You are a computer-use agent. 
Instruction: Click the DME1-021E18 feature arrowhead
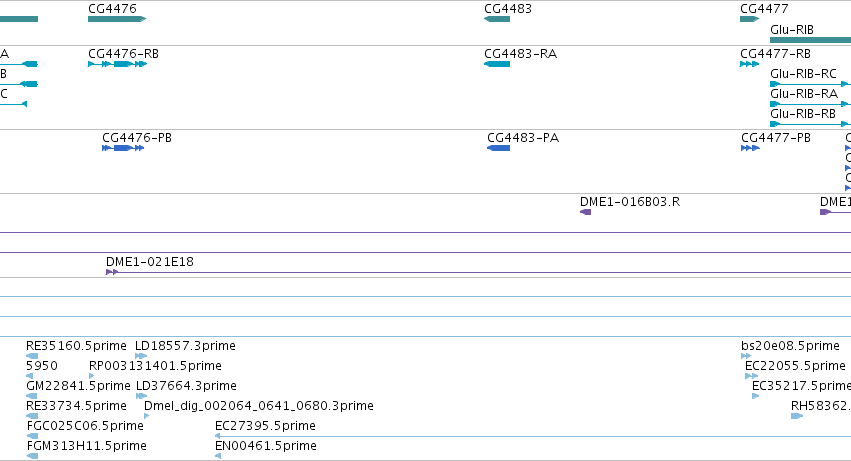coord(112,272)
